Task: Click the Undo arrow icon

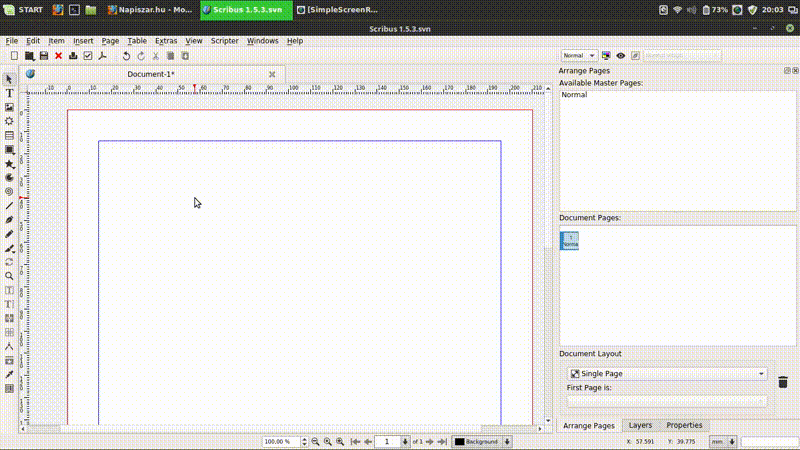Action: point(126,56)
